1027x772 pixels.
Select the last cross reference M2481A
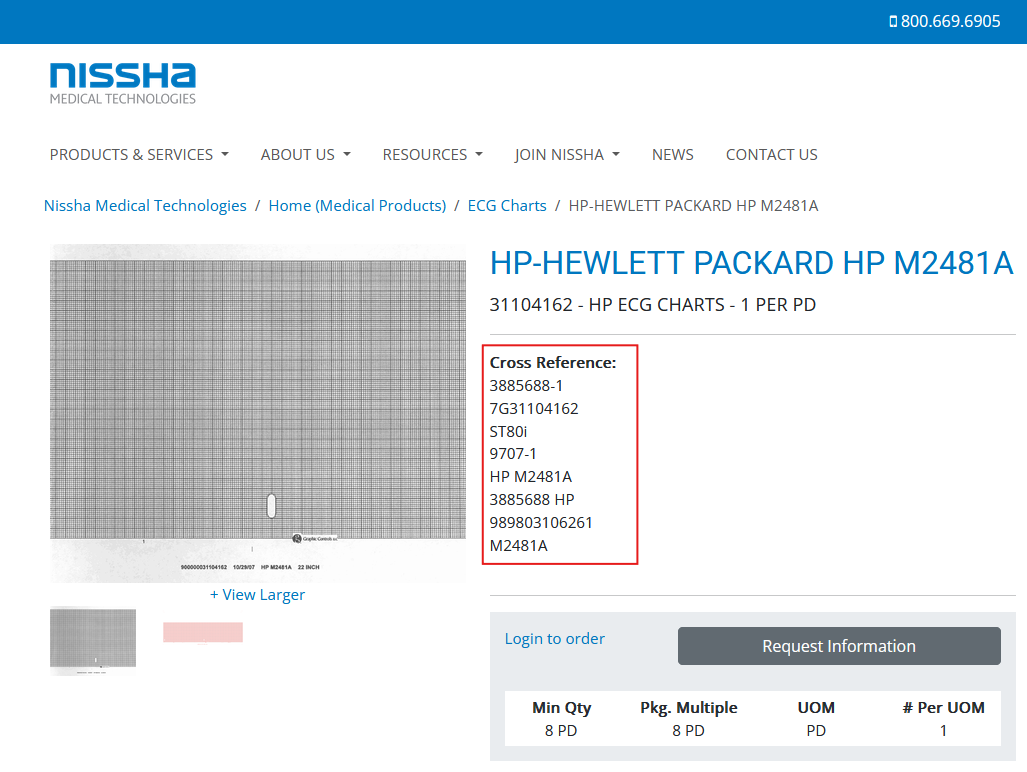tap(518, 545)
